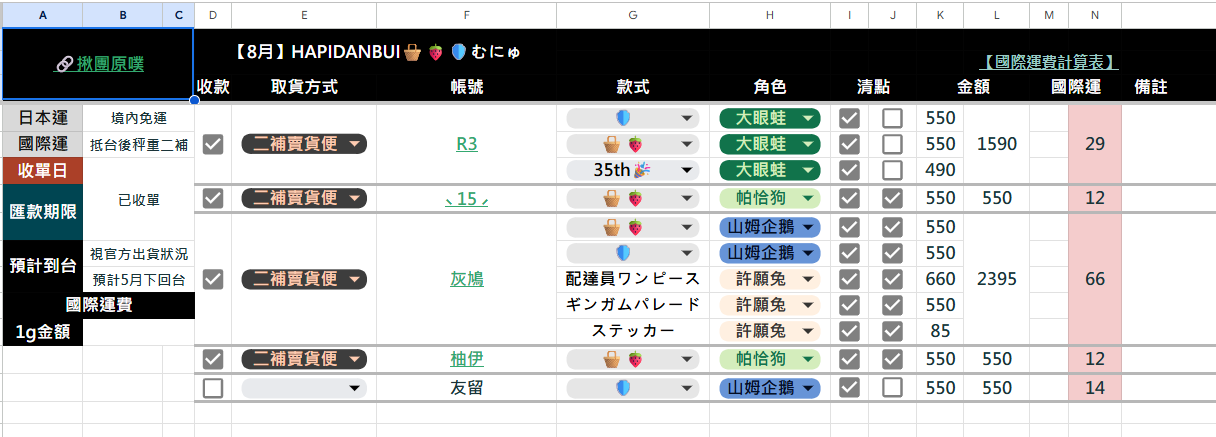Check the 收款 checkbox for 友留

tap(213, 388)
